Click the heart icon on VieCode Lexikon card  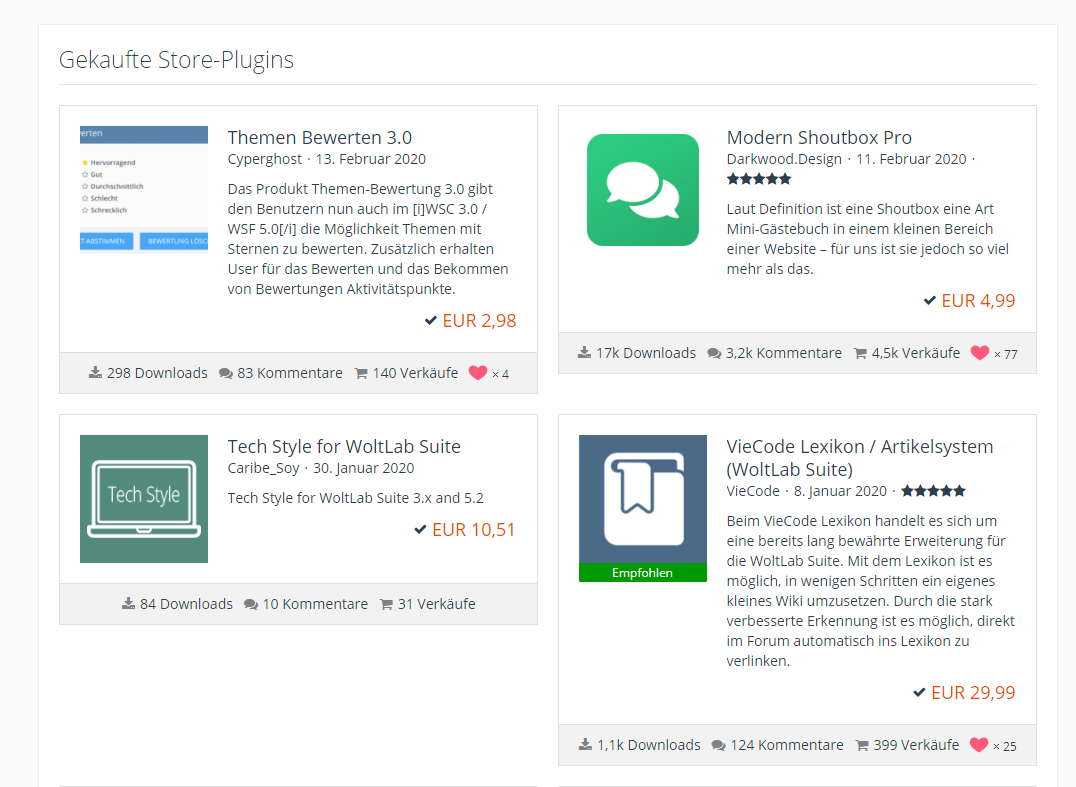coord(978,745)
